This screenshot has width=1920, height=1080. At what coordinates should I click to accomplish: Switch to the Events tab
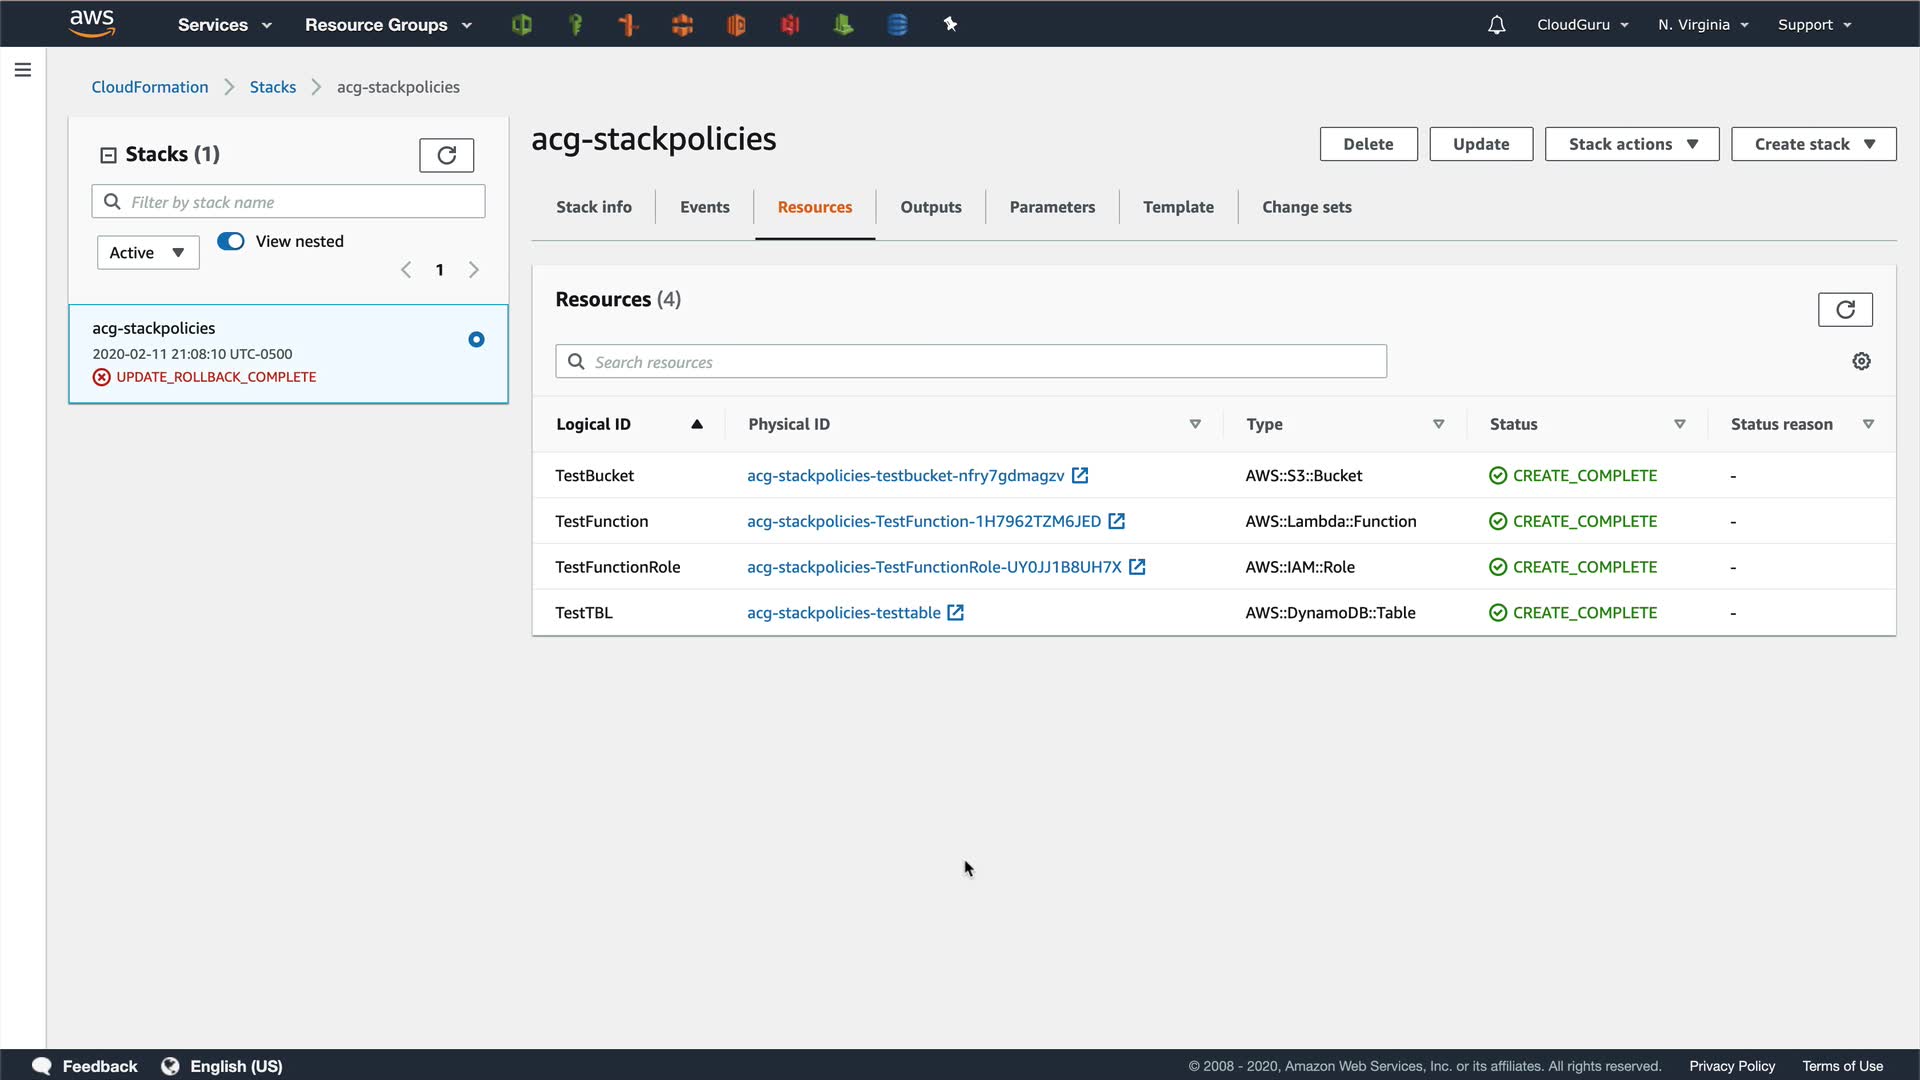coord(704,207)
